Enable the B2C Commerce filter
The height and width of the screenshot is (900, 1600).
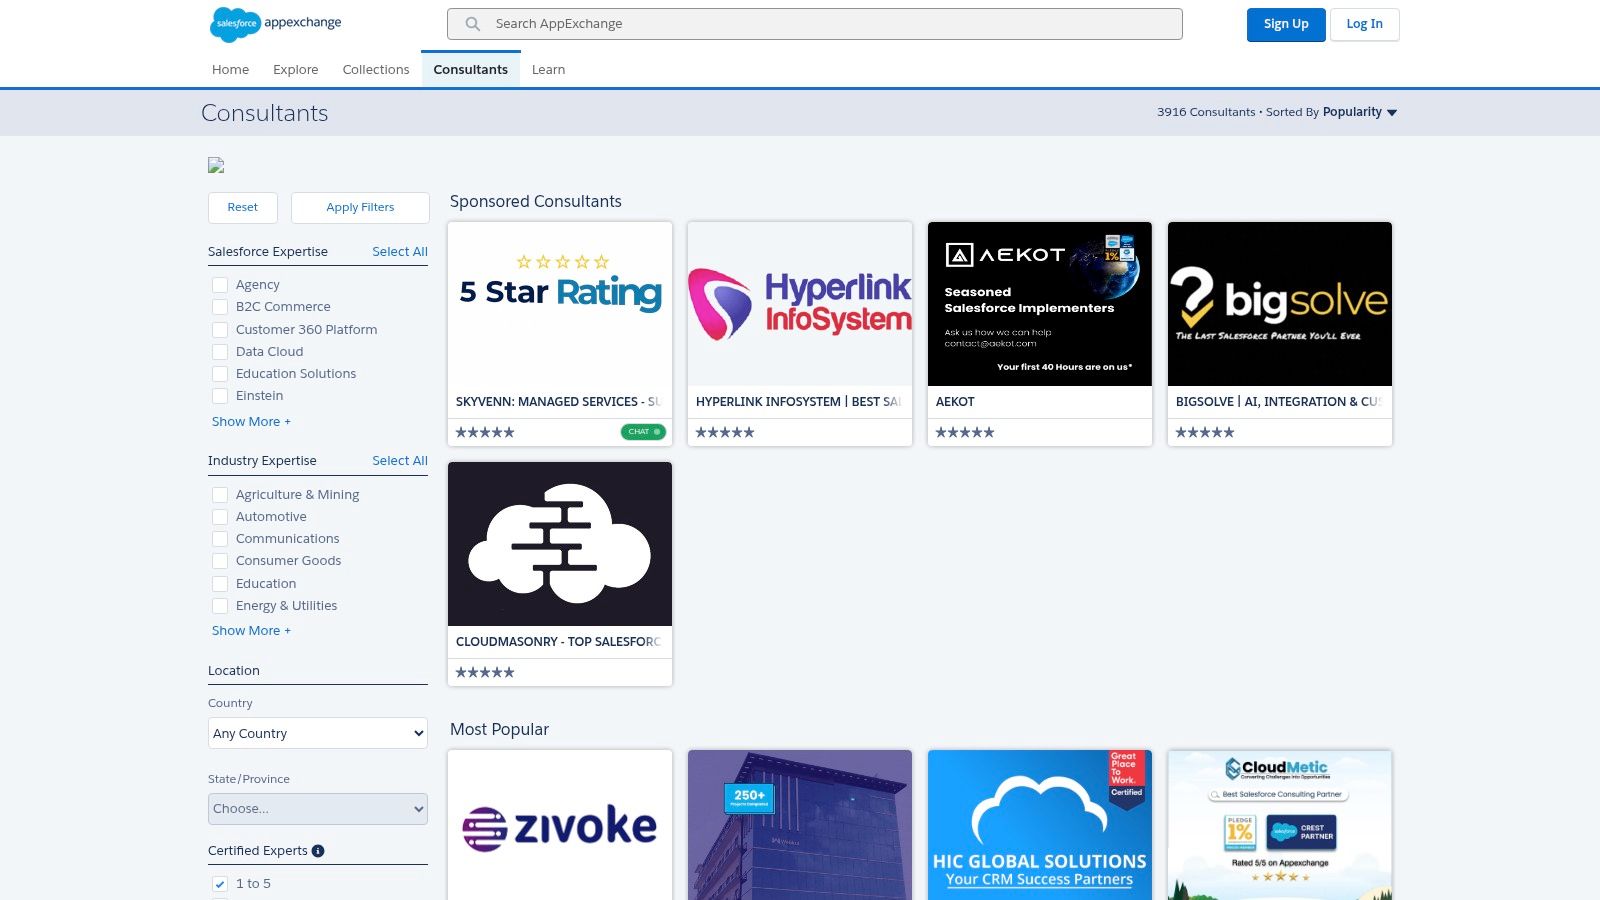(x=220, y=306)
